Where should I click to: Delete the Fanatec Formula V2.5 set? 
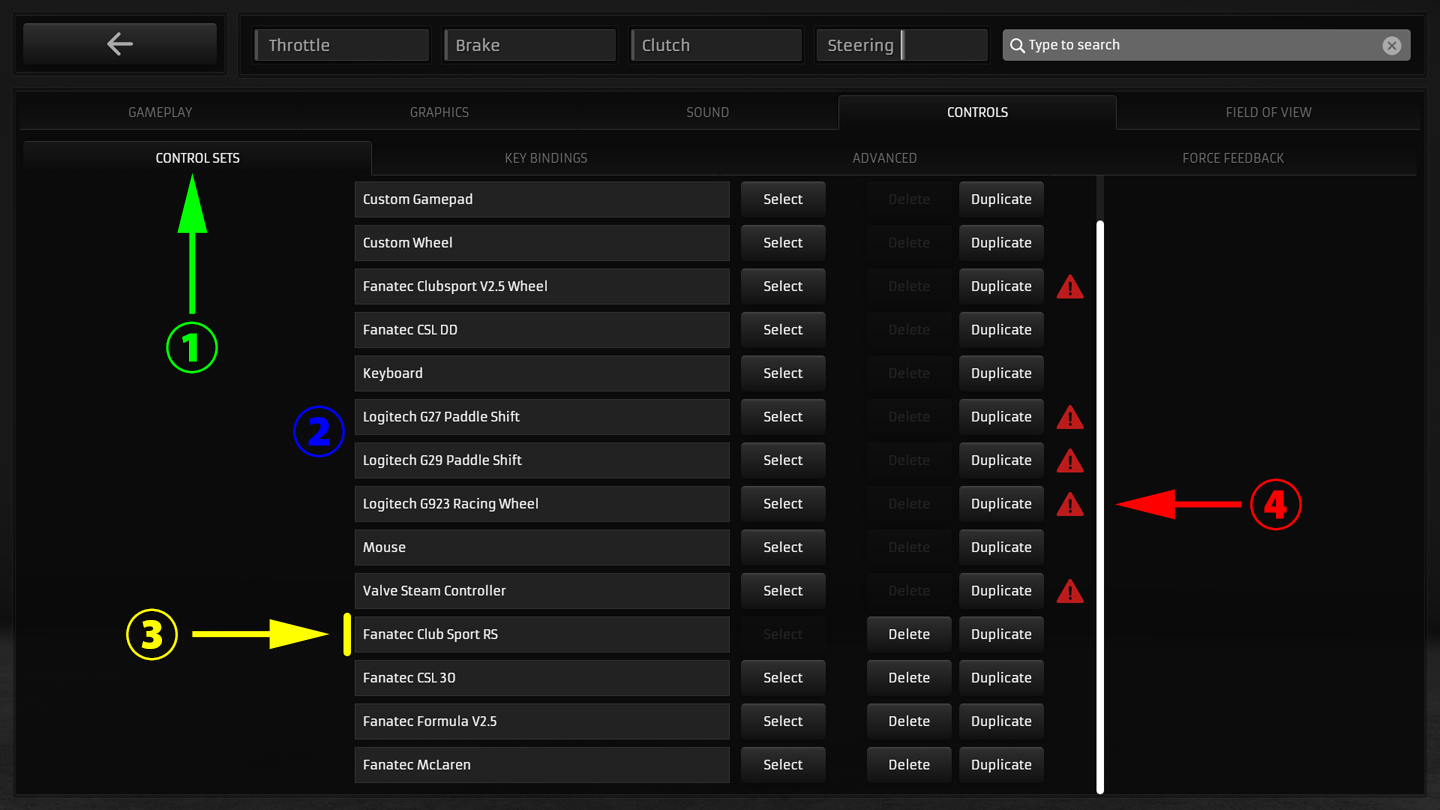click(909, 721)
